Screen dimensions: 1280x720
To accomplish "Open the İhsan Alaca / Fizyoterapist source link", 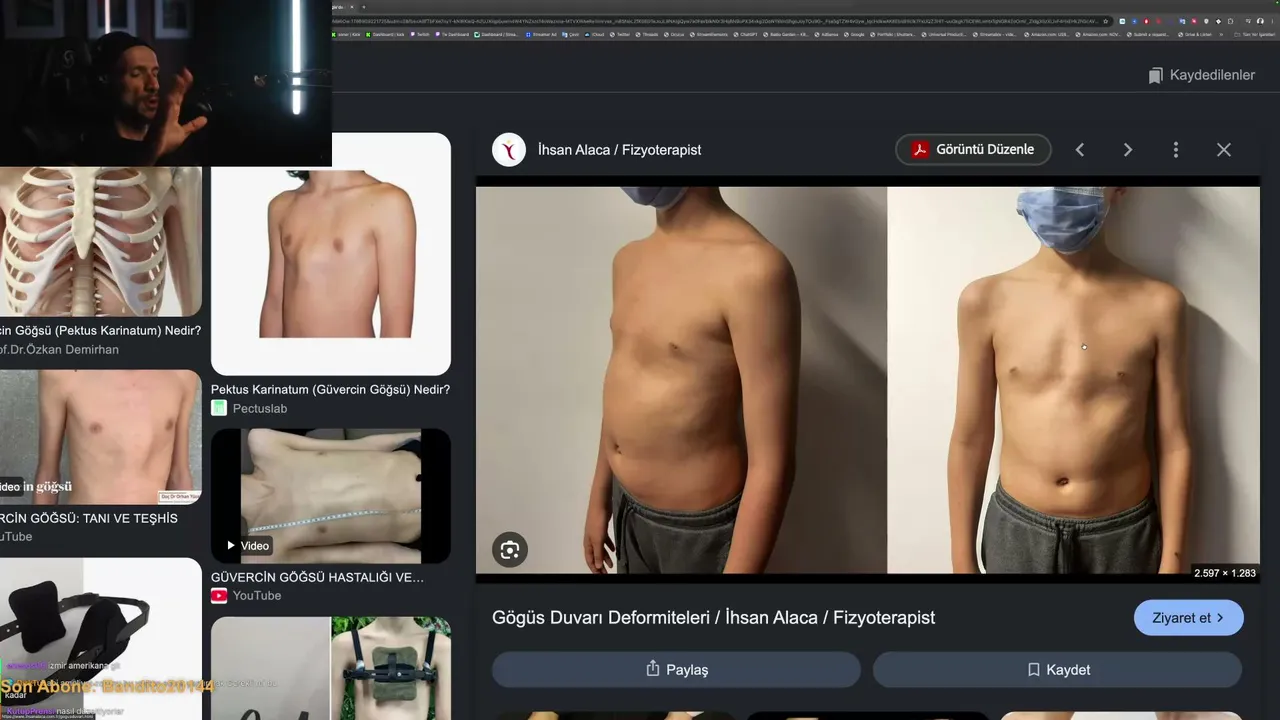I will (x=619, y=150).
